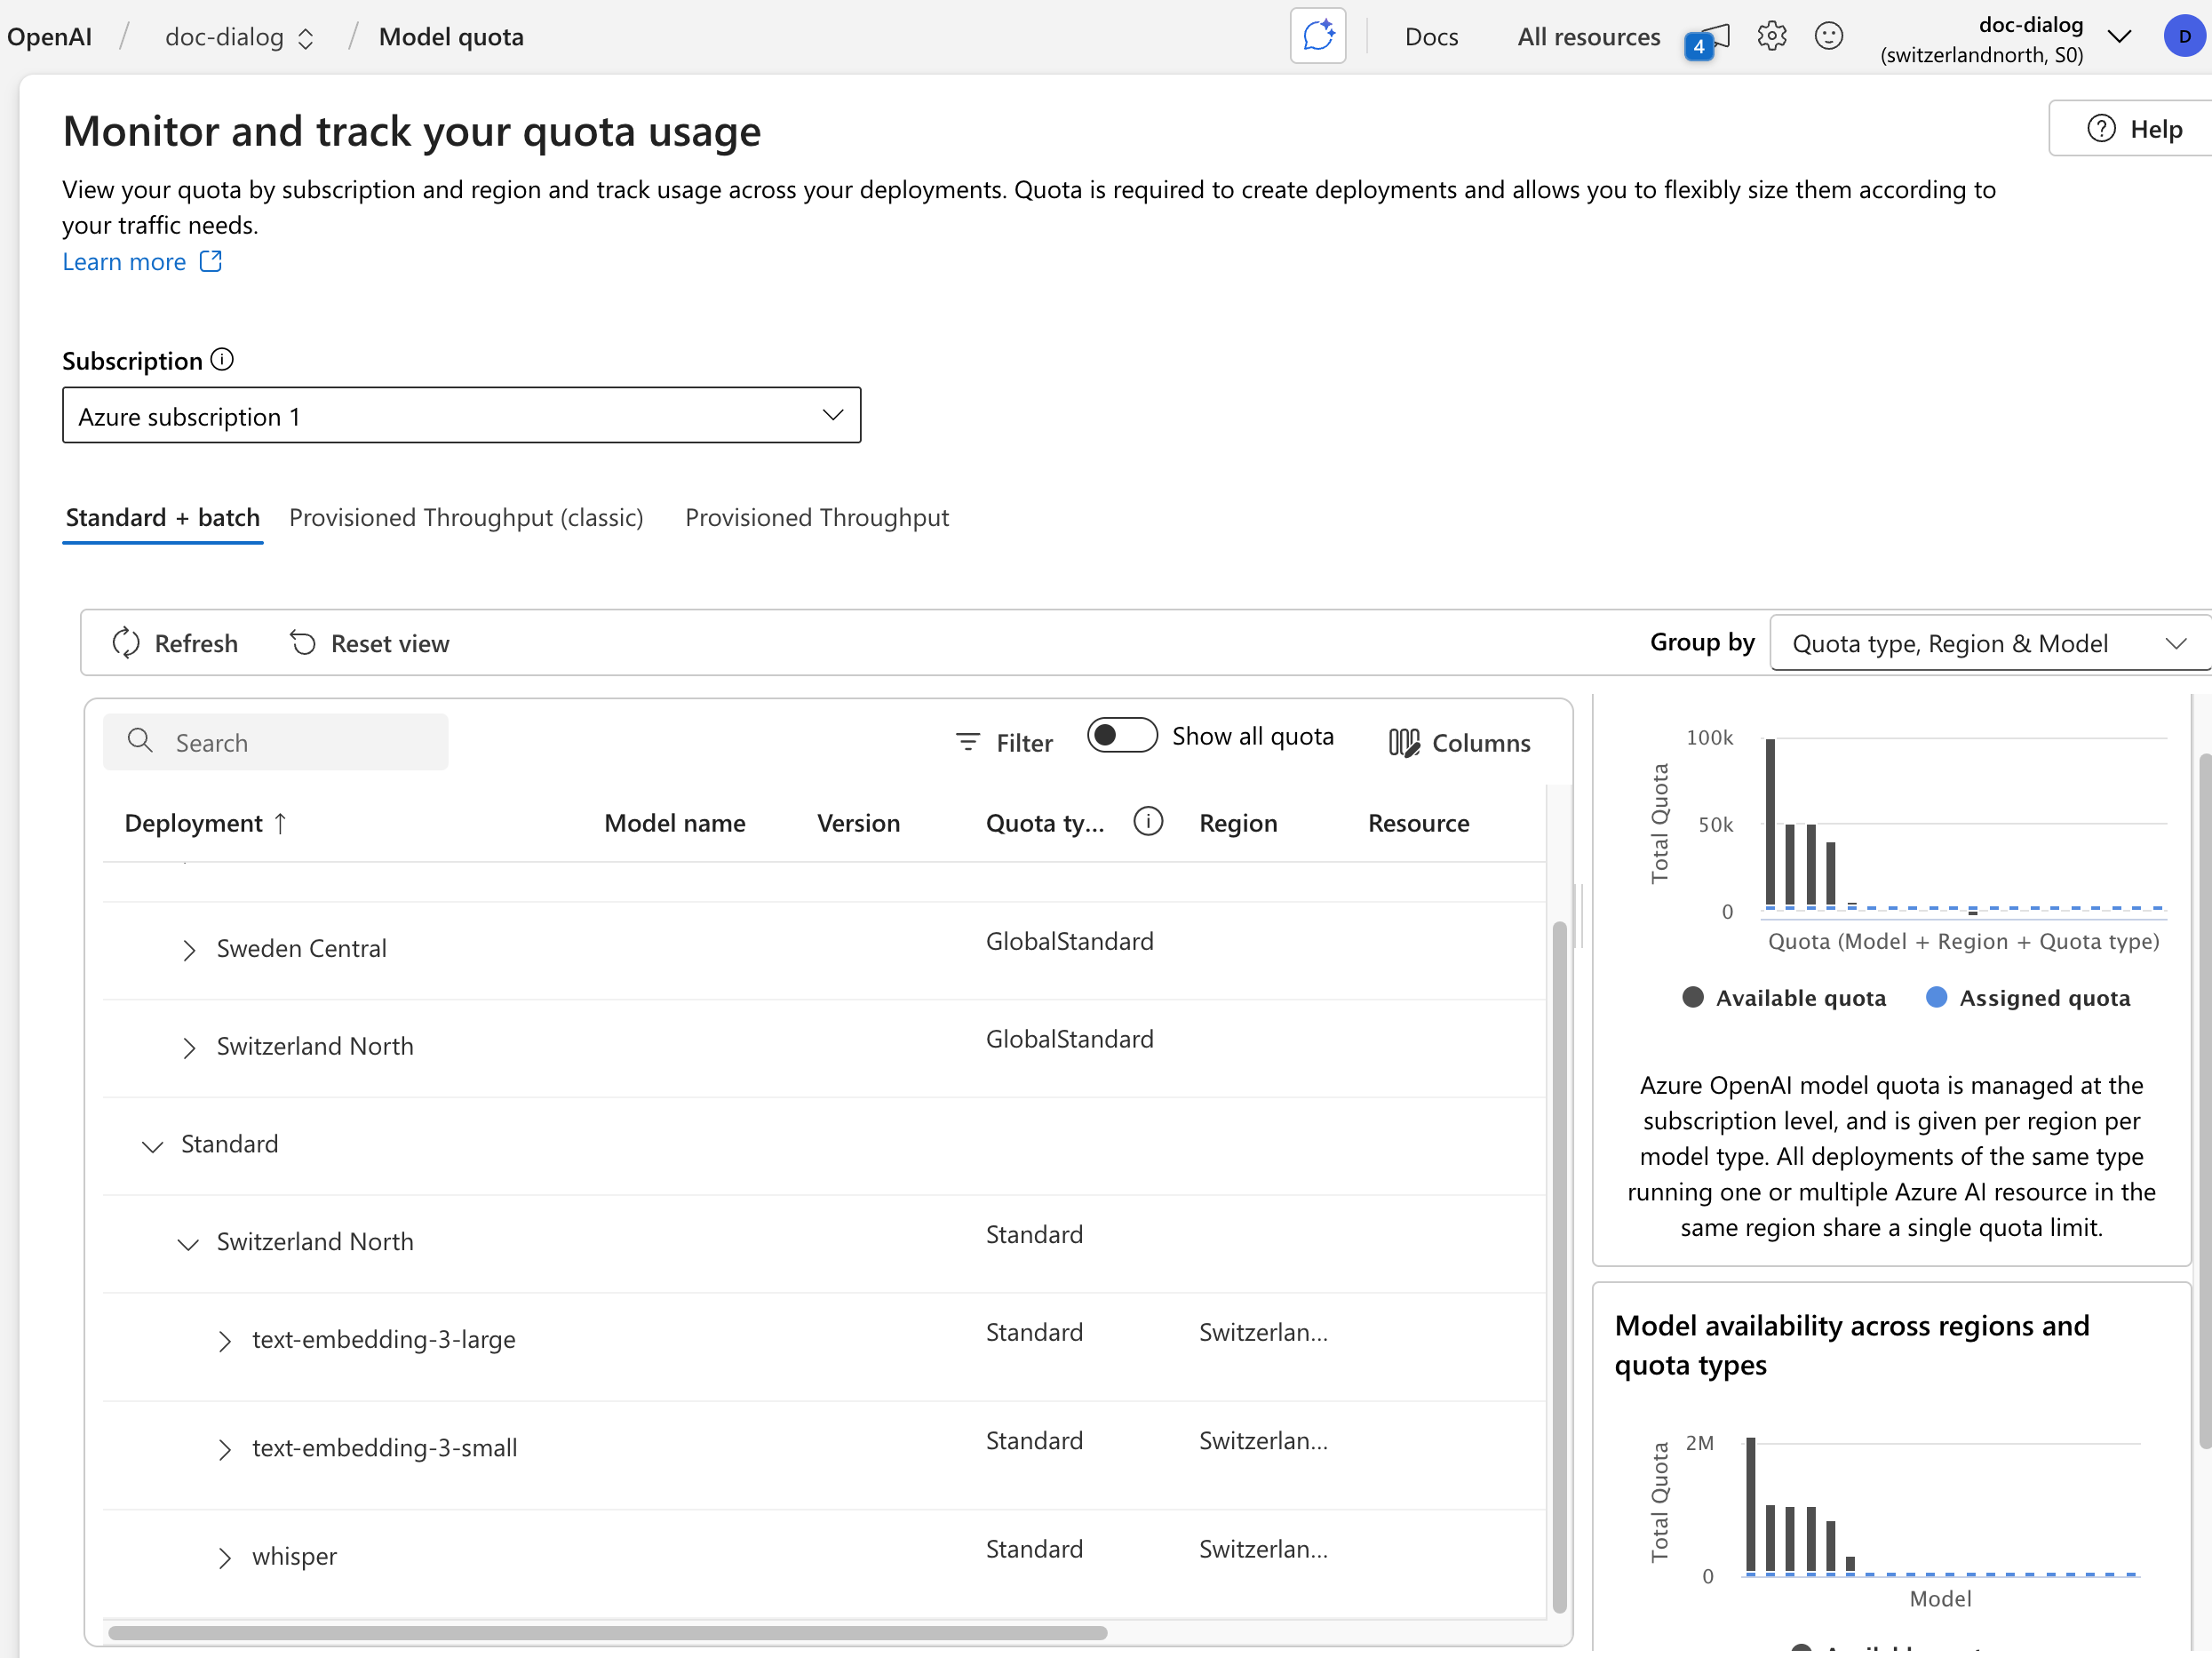Click the tallest bar in quota chart
The width and height of the screenshot is (2212, 1658).
click(x=1770, y=823)
